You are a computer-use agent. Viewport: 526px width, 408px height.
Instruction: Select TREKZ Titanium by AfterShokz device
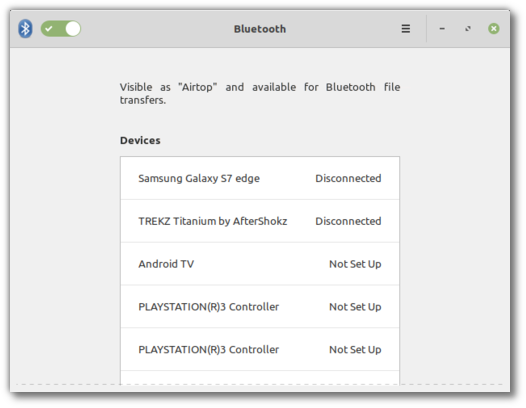(260, 221)
